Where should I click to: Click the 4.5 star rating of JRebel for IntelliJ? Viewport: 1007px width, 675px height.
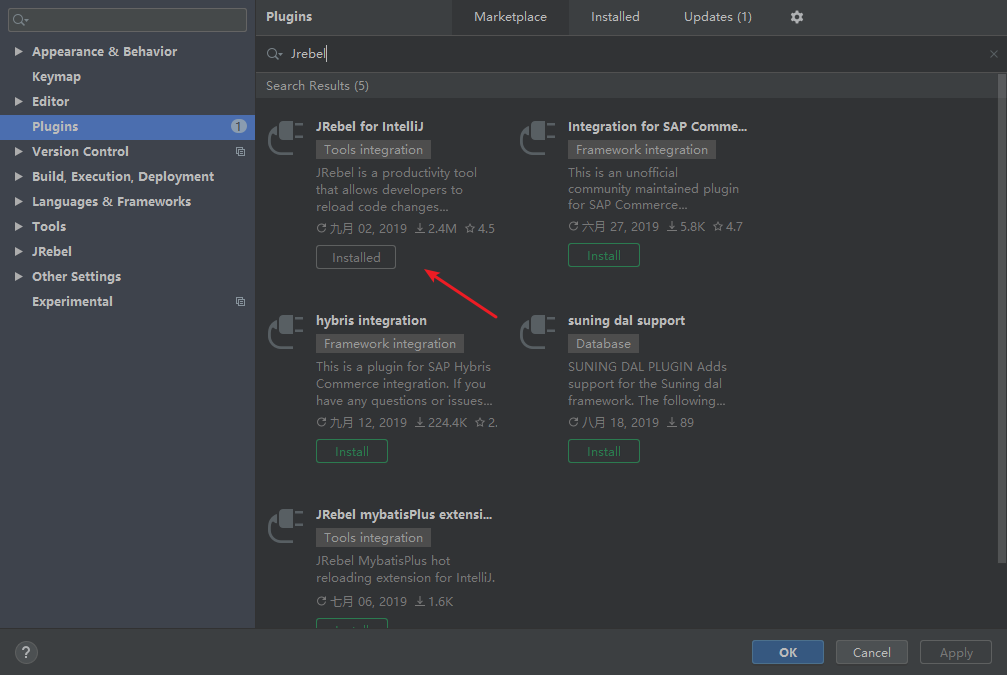coord(480,229)
